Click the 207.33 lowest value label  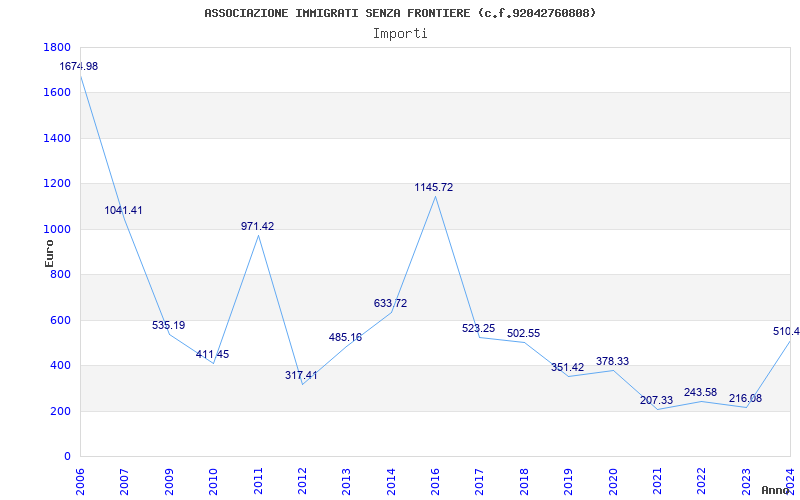[656, 400]
